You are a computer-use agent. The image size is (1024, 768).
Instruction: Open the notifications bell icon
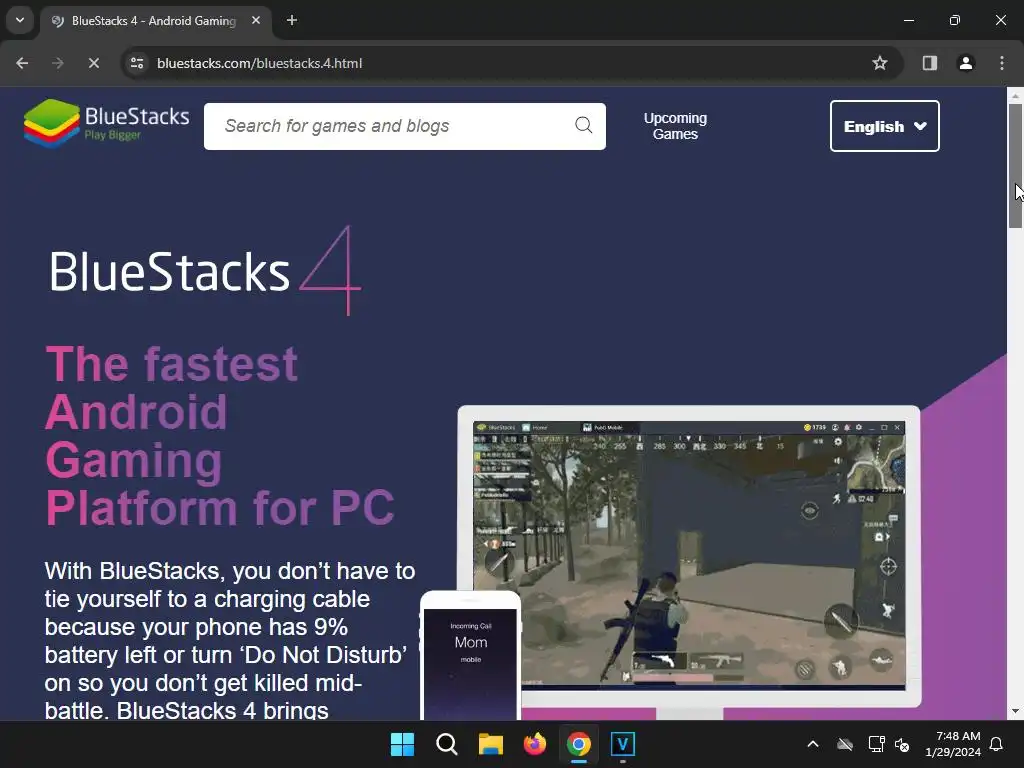coord(997,744)
